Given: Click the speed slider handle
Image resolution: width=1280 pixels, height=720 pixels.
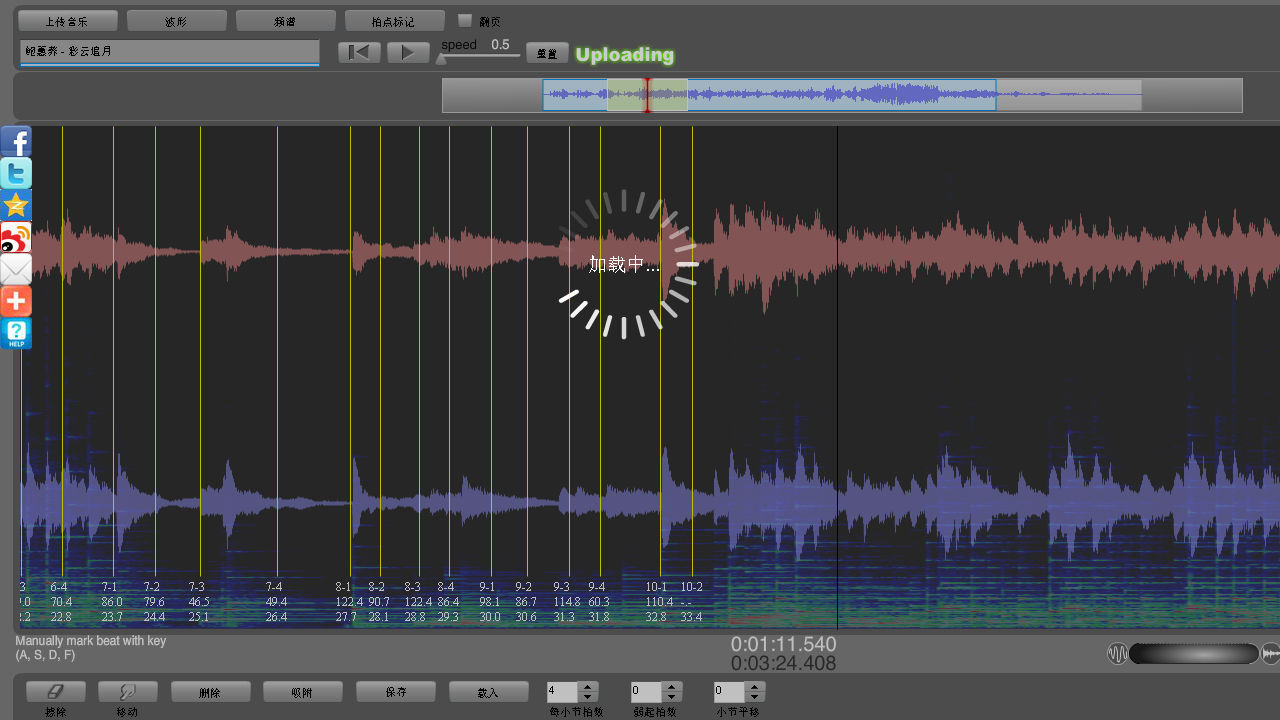Looking at the screenshot, I should coord(441,59).
